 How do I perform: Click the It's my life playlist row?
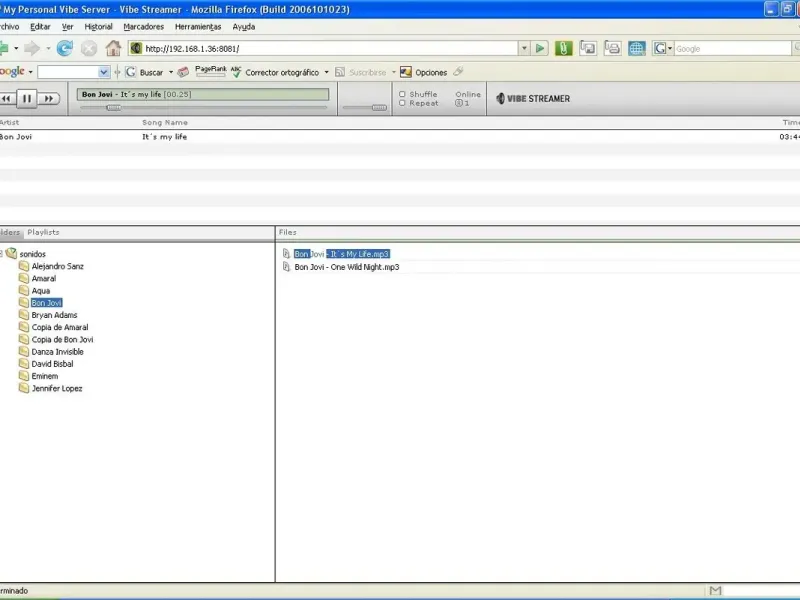coord(400,137)
